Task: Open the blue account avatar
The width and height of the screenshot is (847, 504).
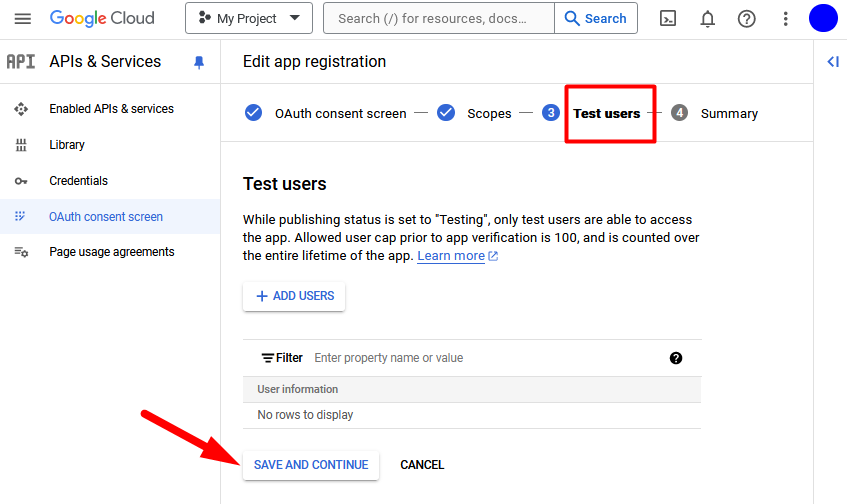Action: (x=823, y=18)
